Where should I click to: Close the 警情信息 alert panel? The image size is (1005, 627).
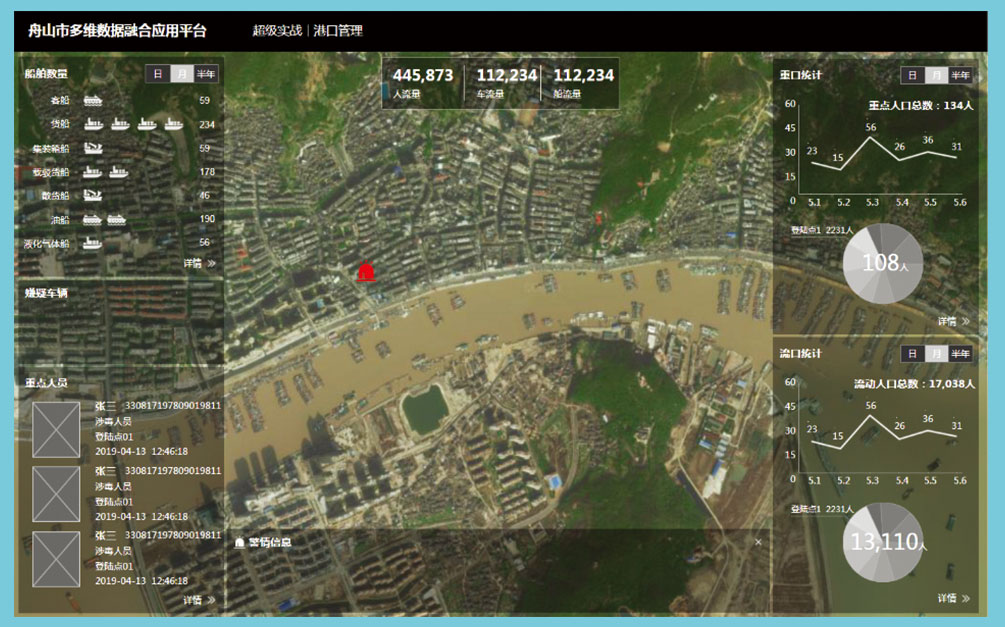758,542
